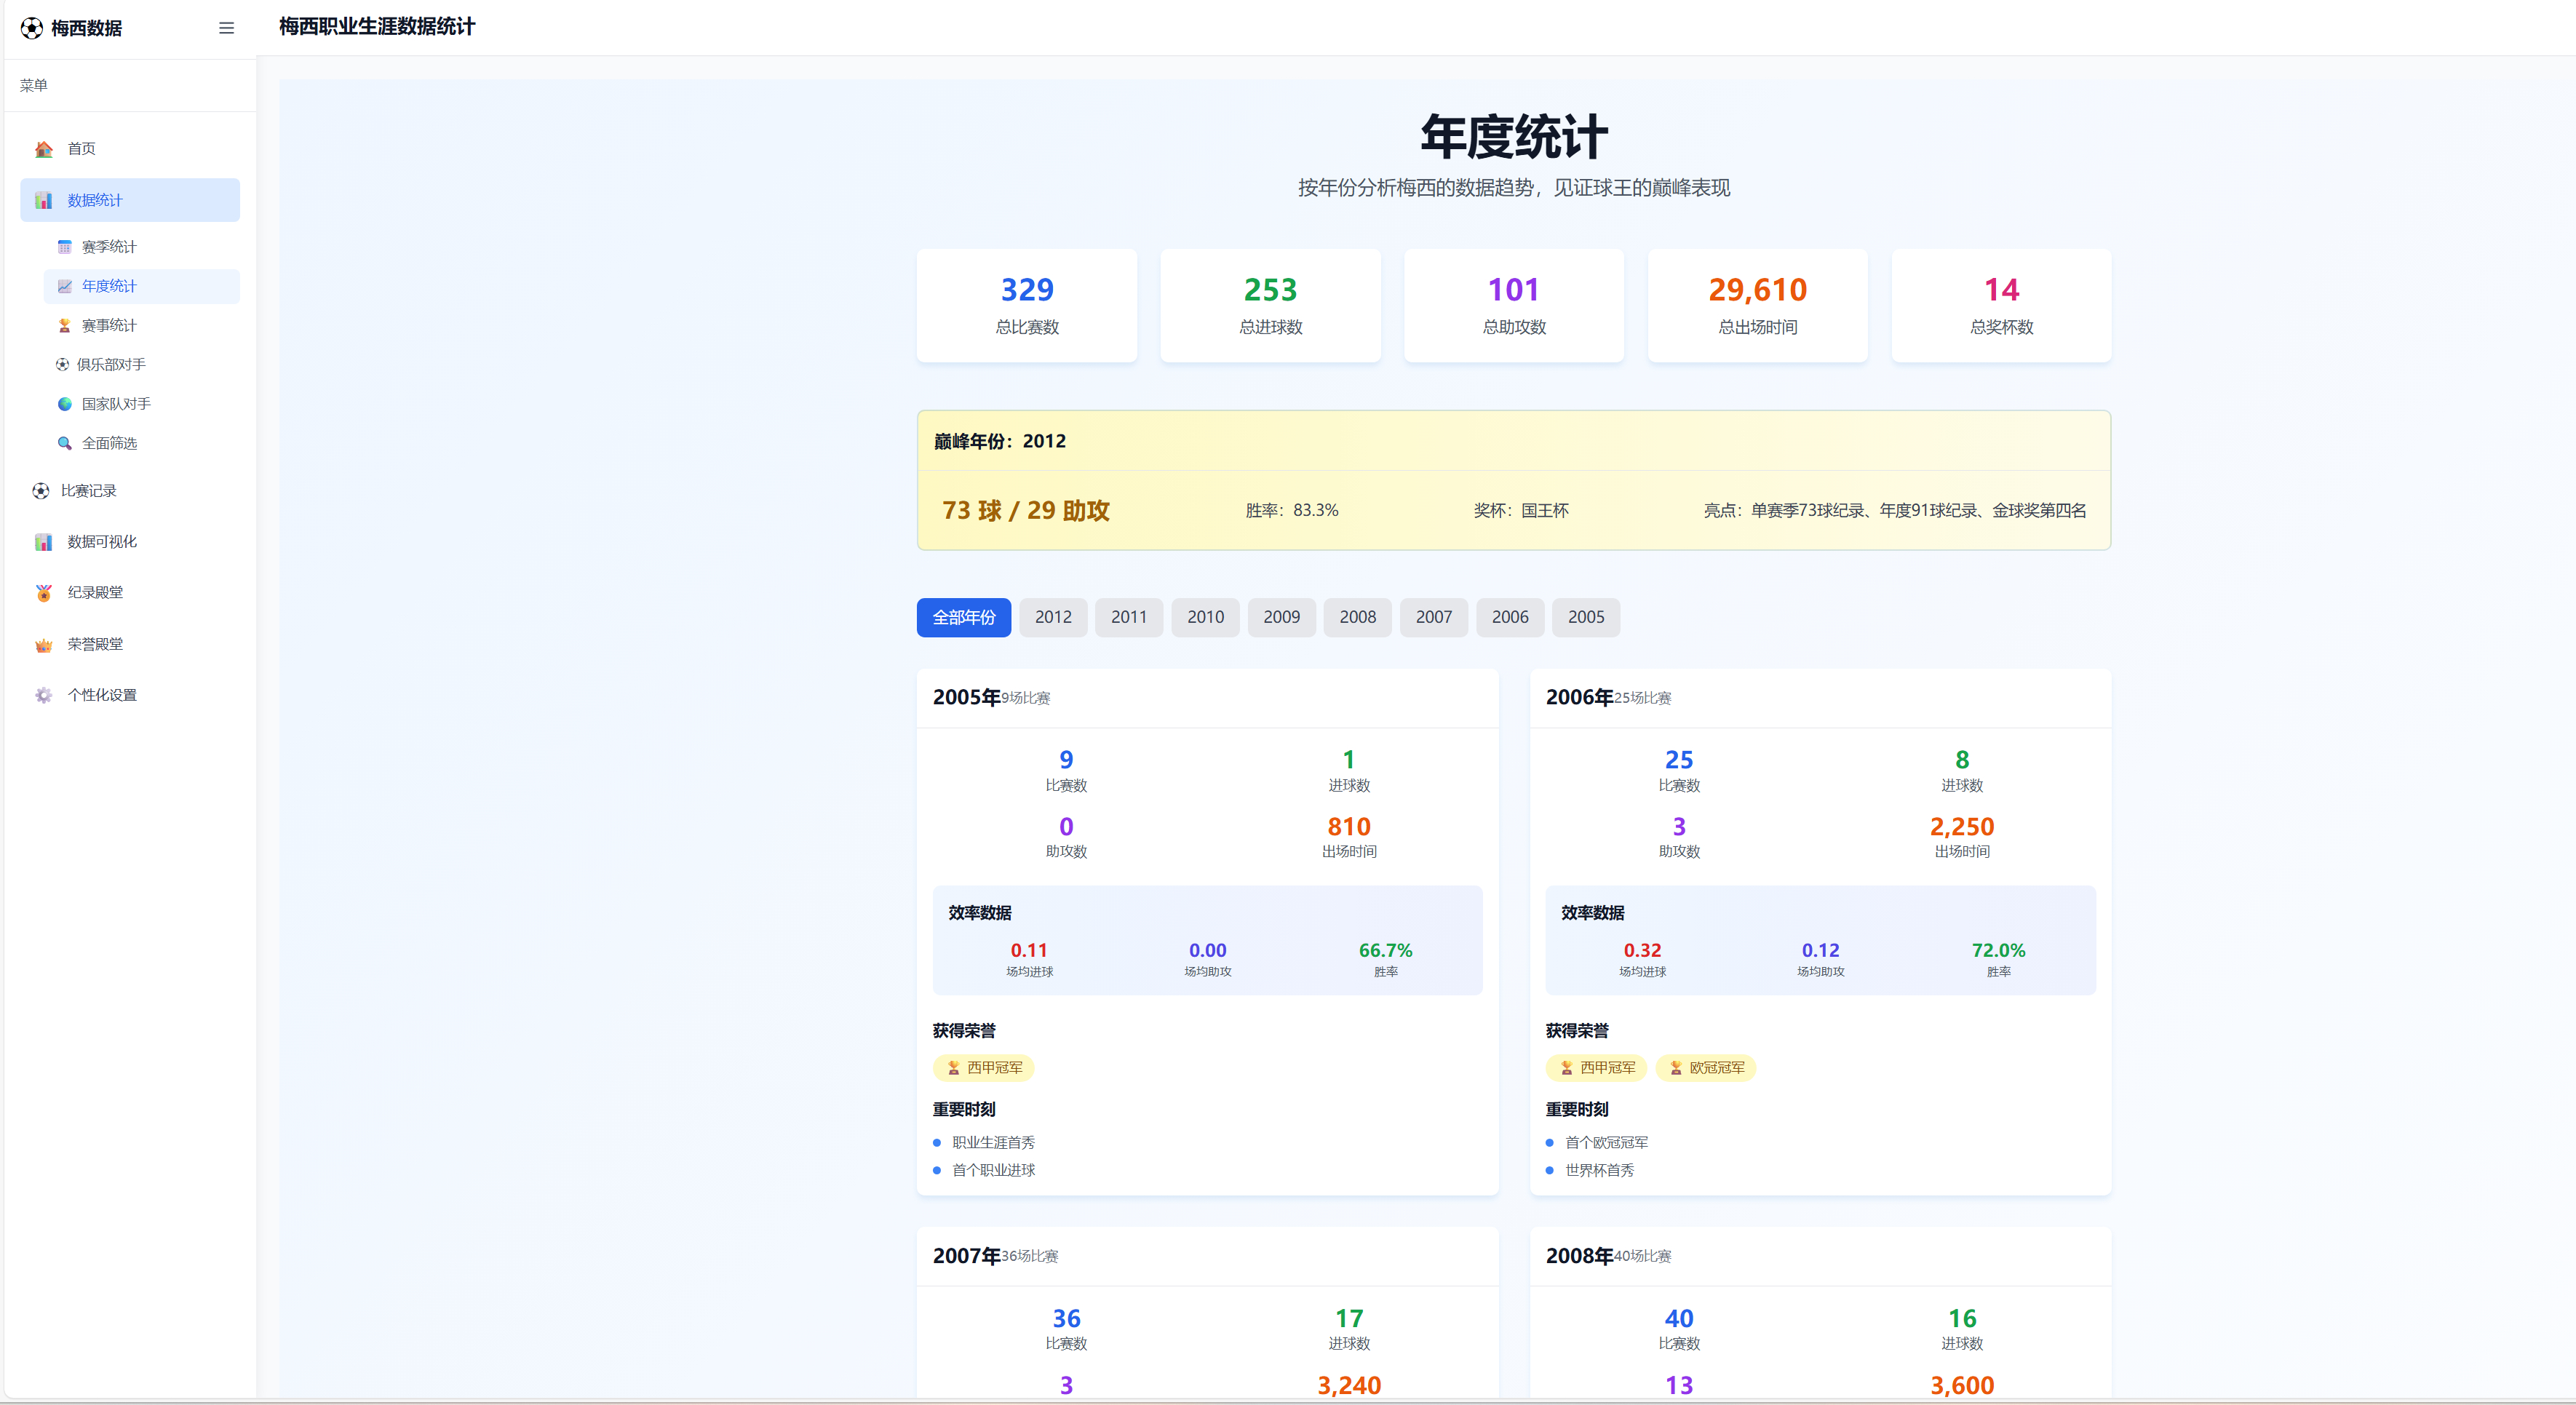This screenshot has width=2576, height=1405.
Task: Filter by year 2008
Action: 1358,618
